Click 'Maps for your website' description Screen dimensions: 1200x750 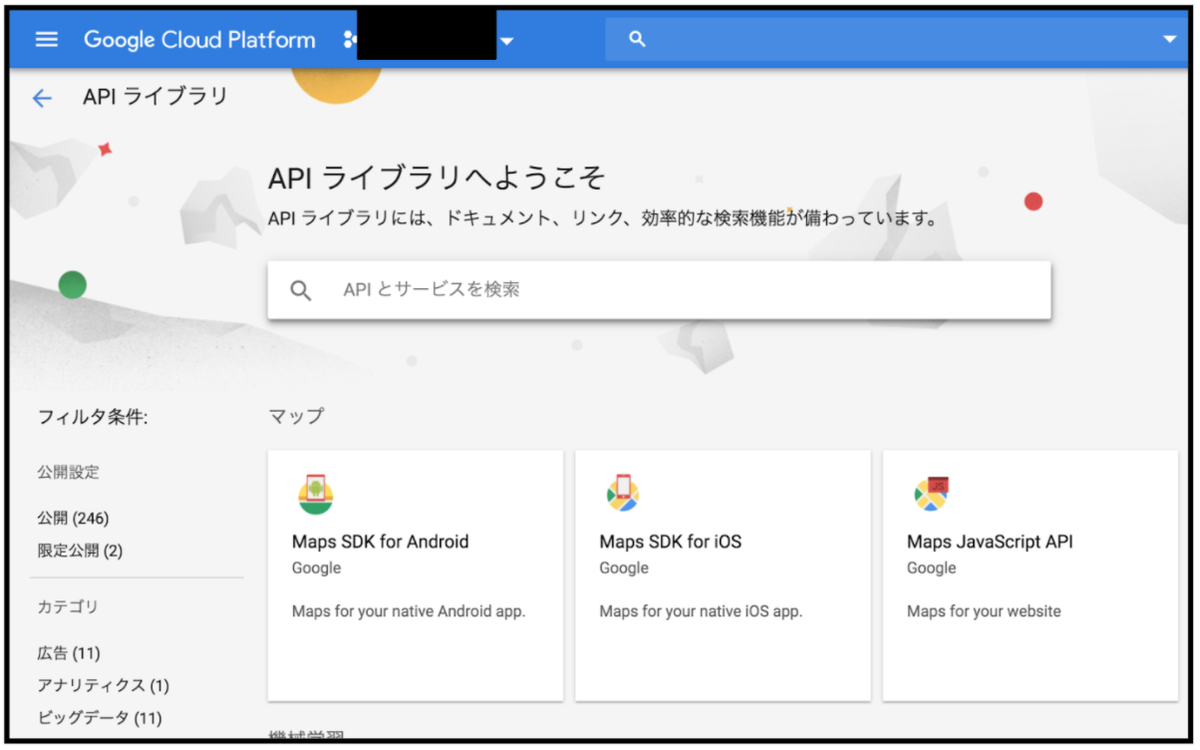point(984,611)
